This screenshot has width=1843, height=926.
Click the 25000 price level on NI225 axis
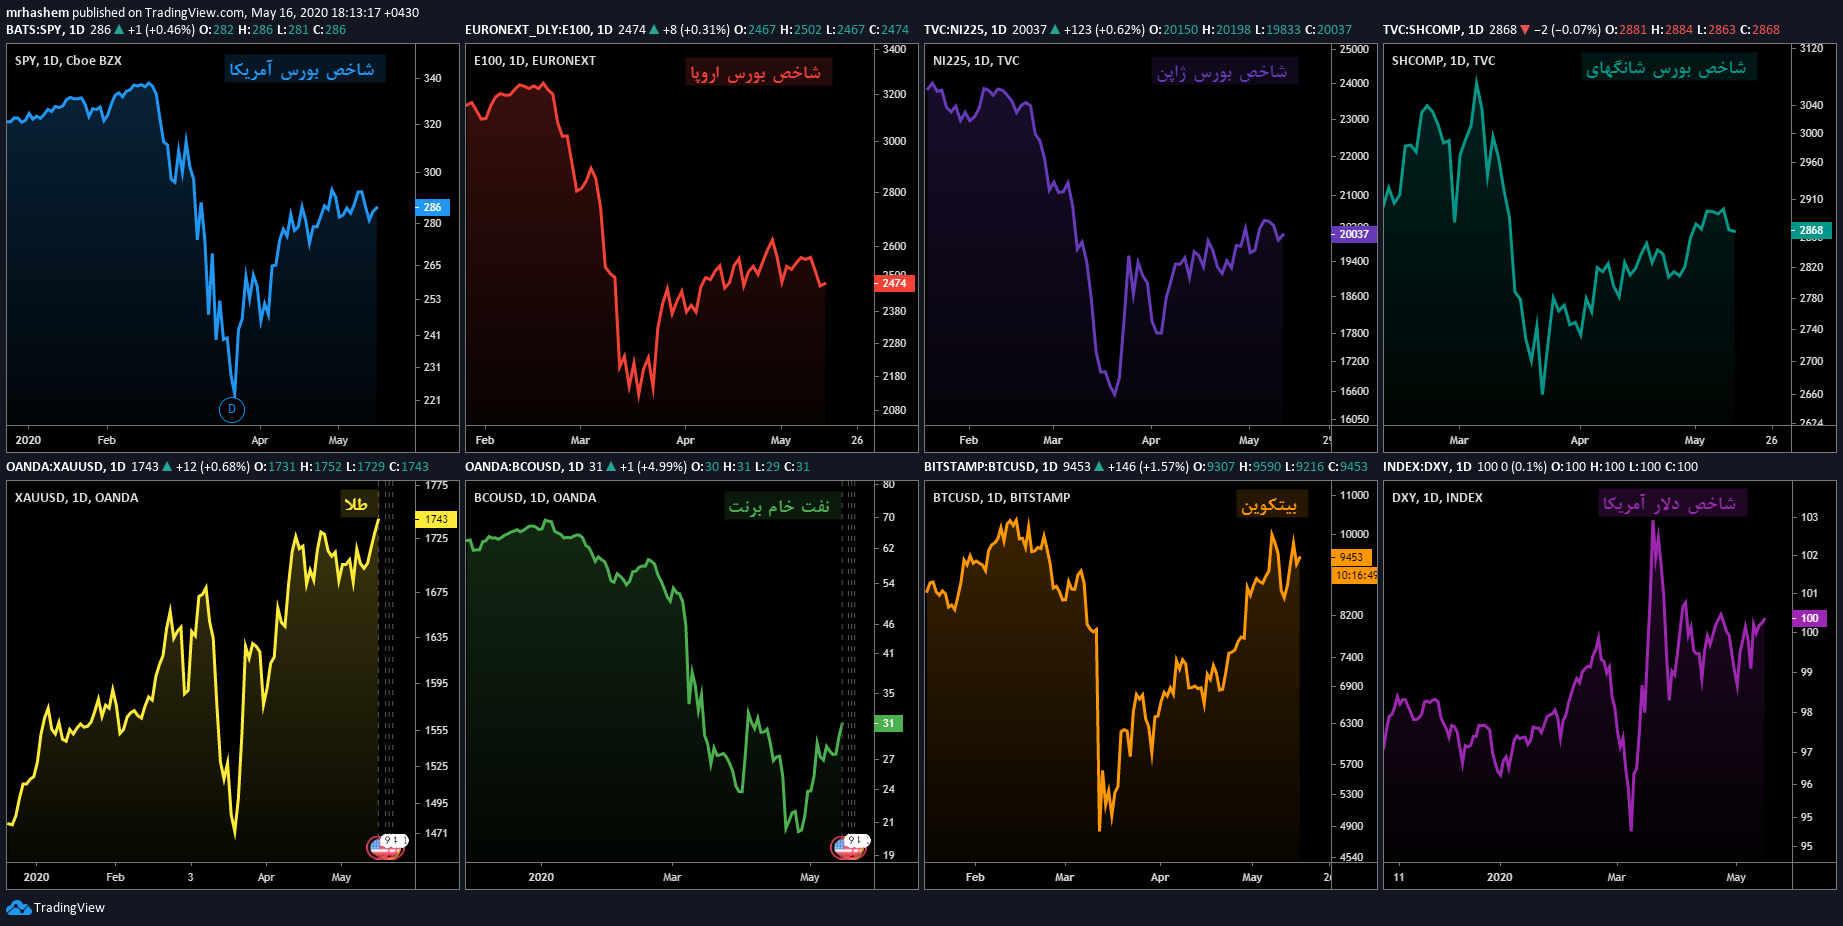(x=1354, y=49)
